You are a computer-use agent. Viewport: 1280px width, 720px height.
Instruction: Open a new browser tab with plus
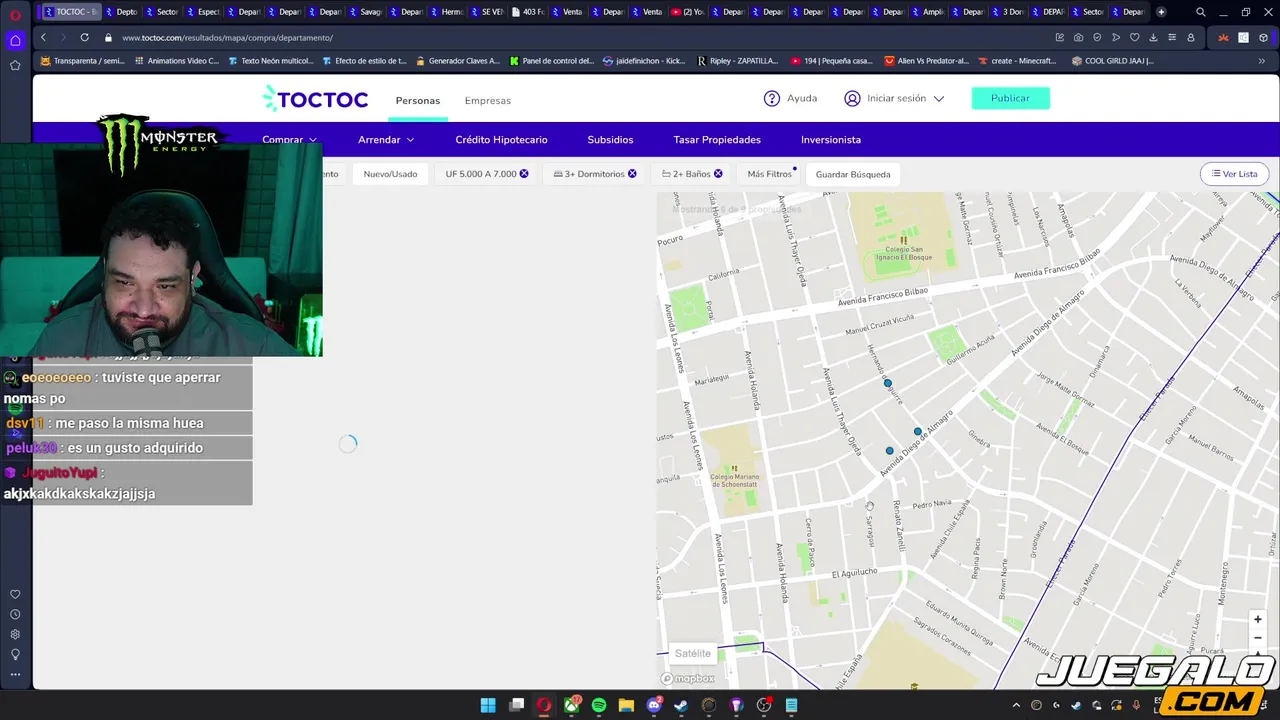[x=1161, y=12]
